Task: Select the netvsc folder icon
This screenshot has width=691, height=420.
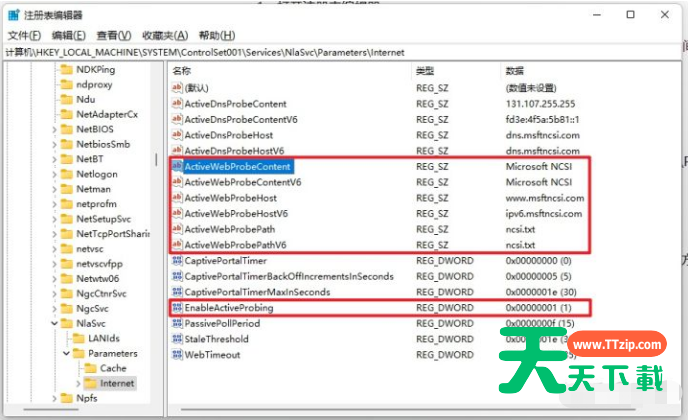Action: [67, 249]
